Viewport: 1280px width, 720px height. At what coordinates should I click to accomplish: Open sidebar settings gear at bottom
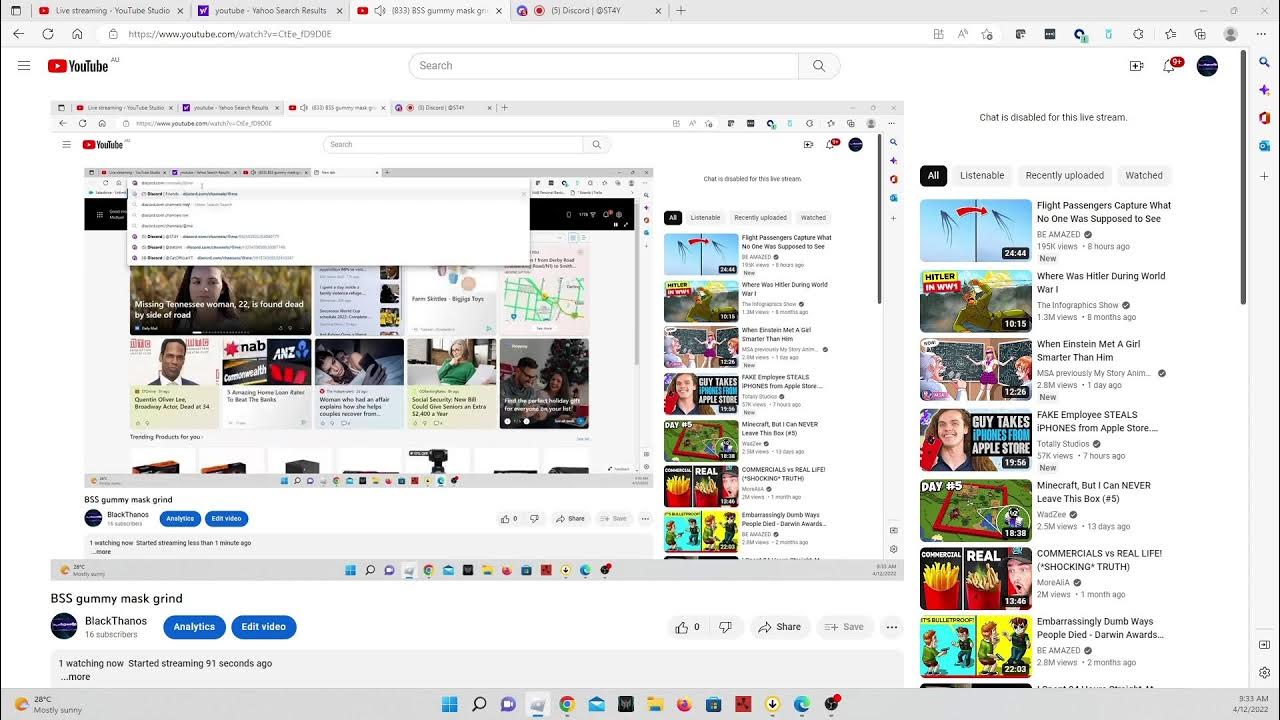pyautogui.click(x=1264, y=673)
